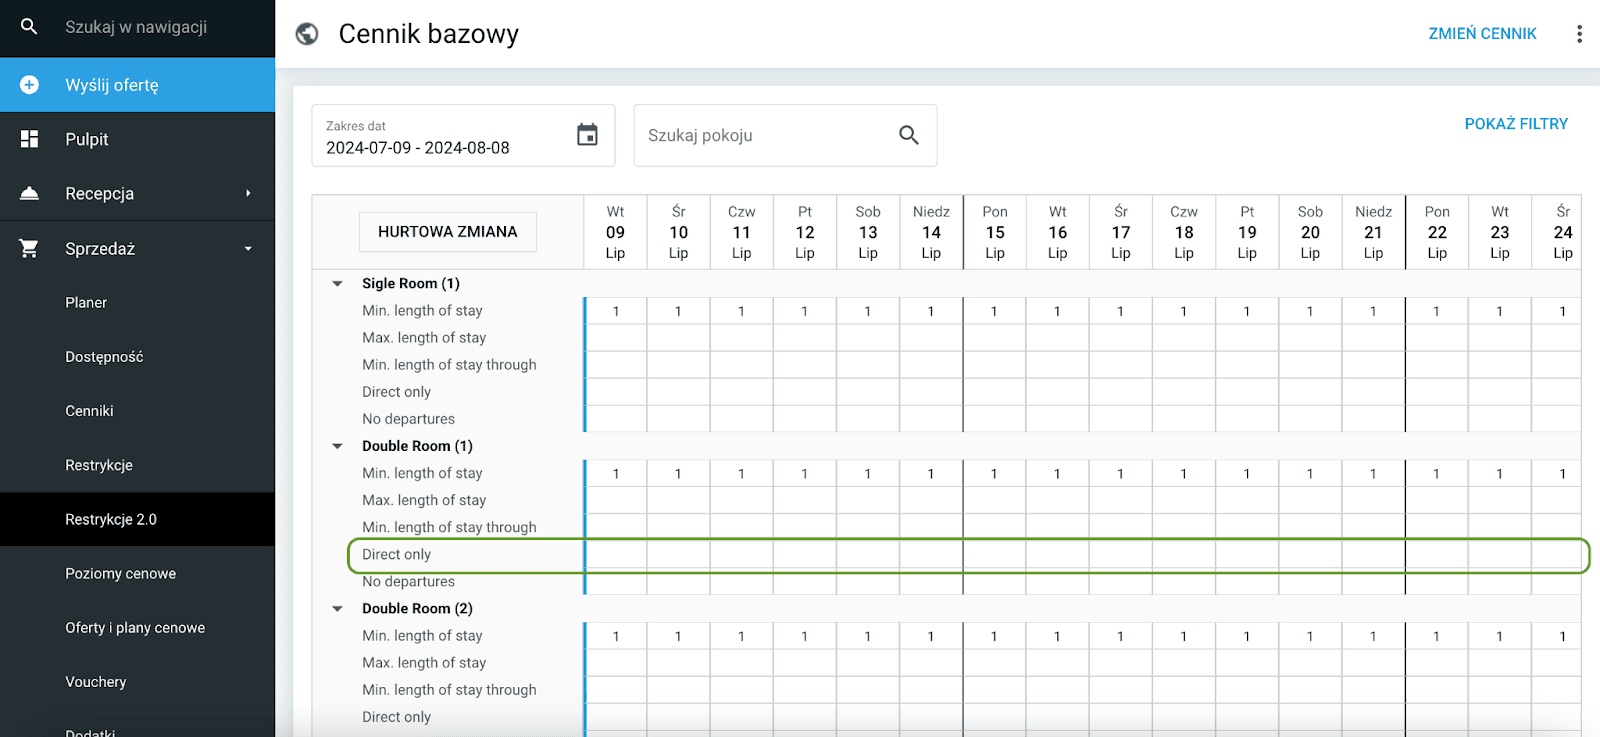Select the Sob 20 Lip column header

(x=1310, y=232)
